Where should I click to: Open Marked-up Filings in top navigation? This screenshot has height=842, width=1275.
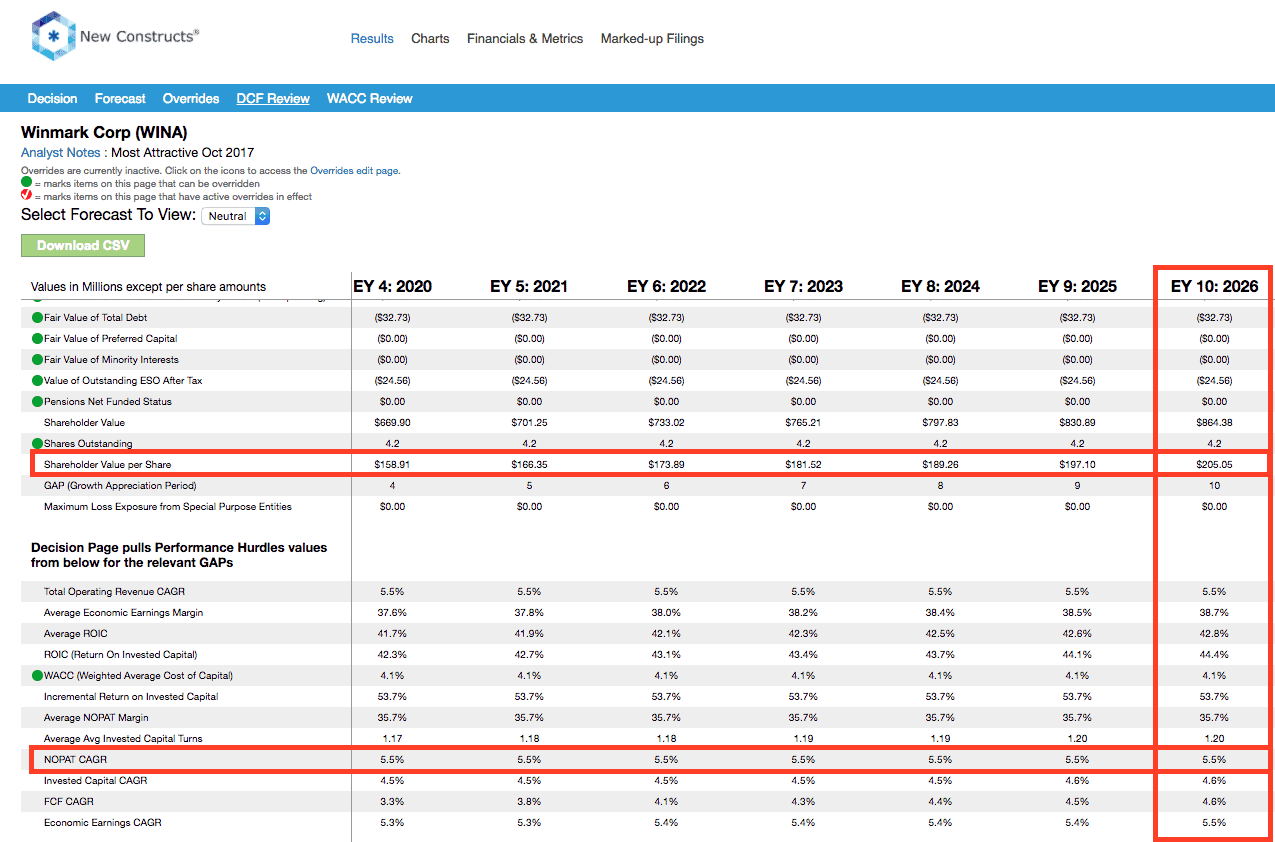[652, 38]
